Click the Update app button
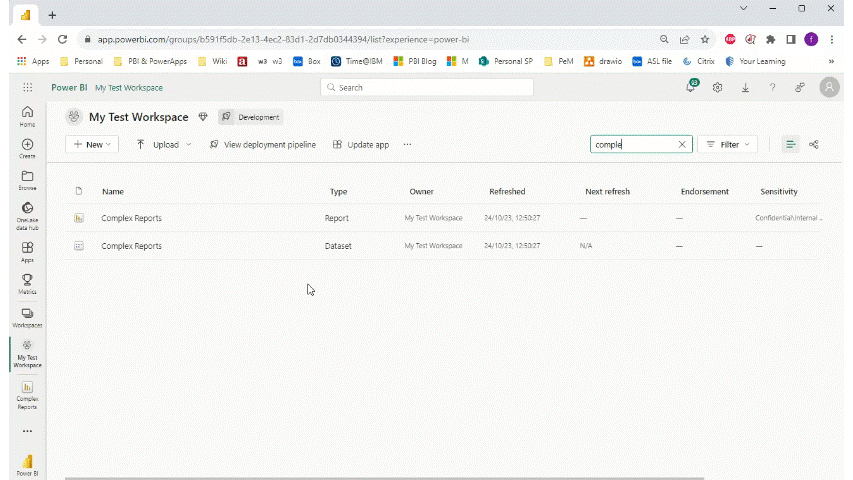Viewport: 853px width, 480px height. 361,145
